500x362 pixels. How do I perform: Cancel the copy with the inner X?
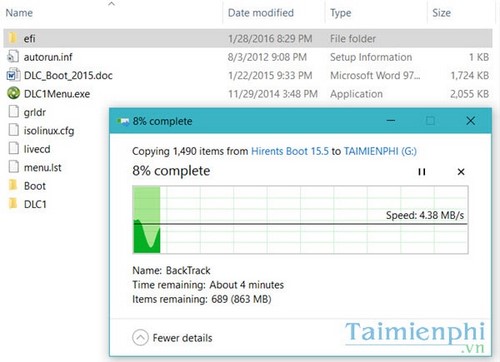461,172
